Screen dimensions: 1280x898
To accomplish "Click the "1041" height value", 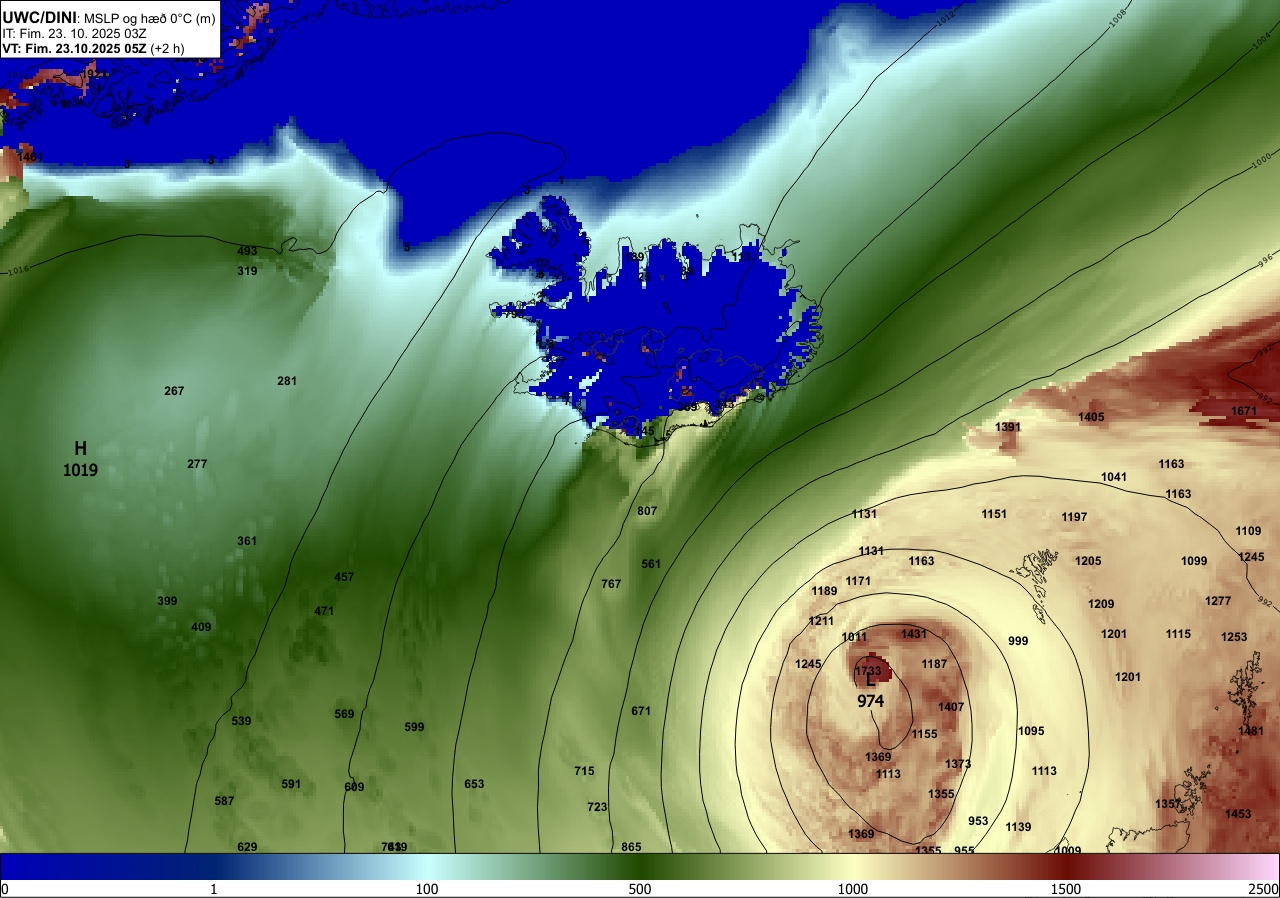I will pyautogui.click(x=1114, y=477).
